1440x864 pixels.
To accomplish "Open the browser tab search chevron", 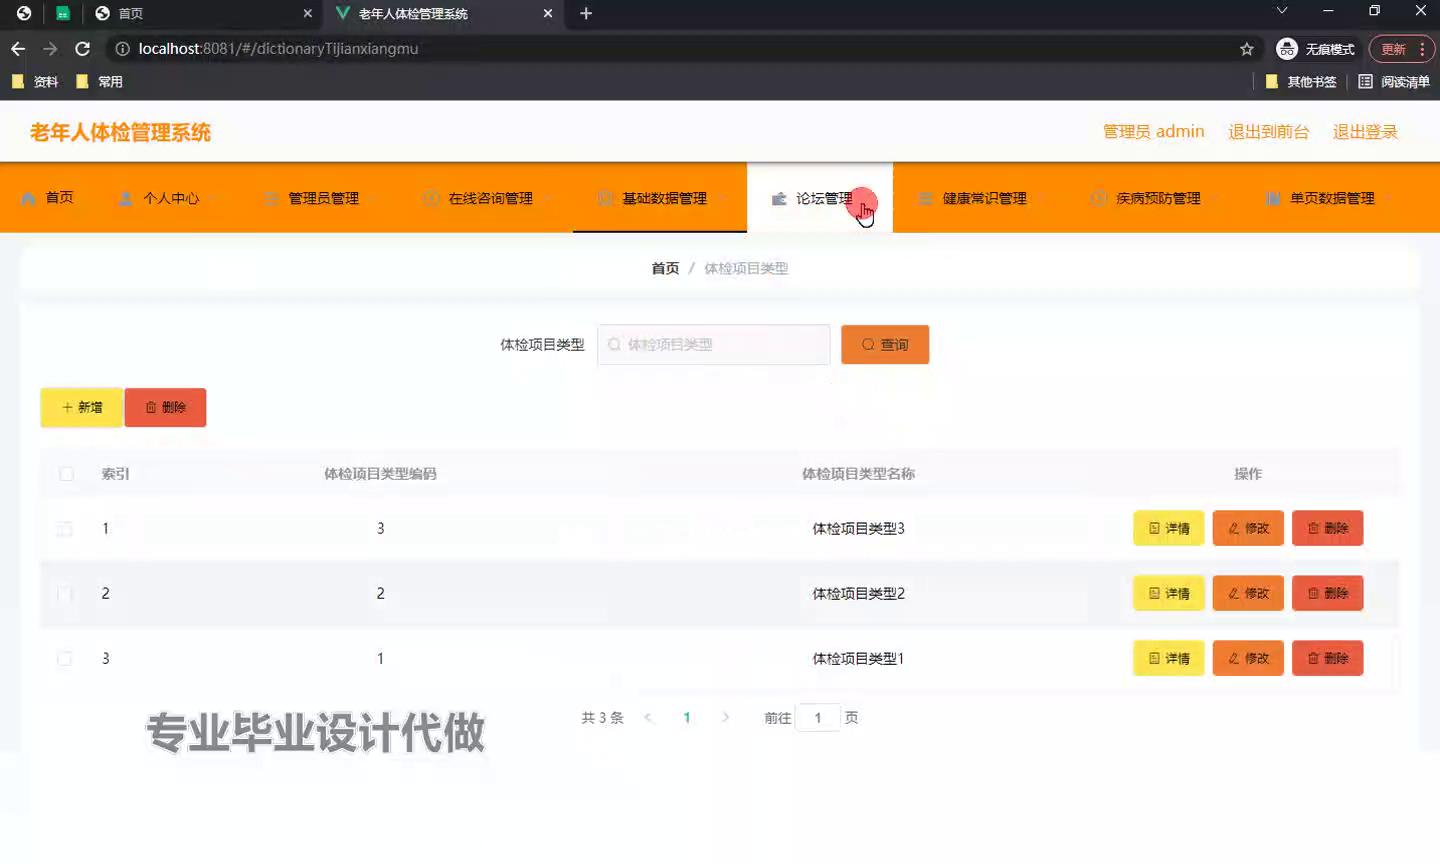I will click(x=1281, y=11).
